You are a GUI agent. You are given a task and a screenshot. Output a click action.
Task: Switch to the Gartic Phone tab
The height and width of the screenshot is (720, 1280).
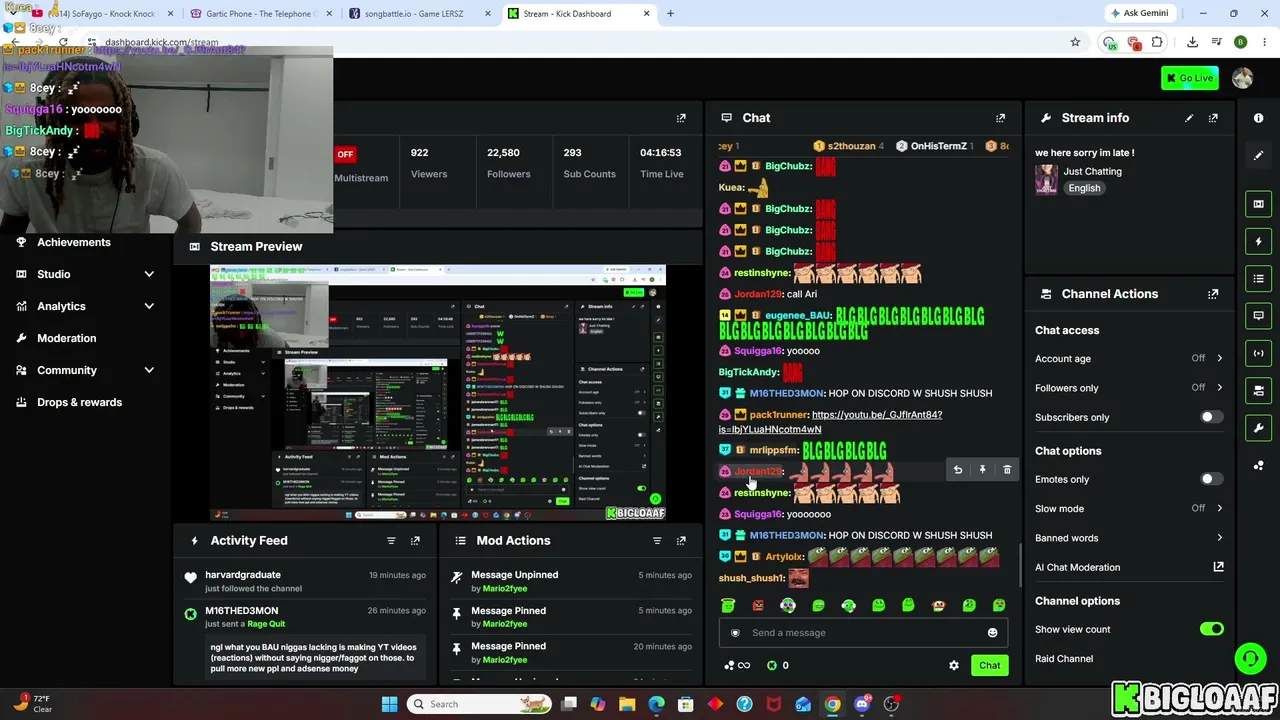[x=260, y=14]
